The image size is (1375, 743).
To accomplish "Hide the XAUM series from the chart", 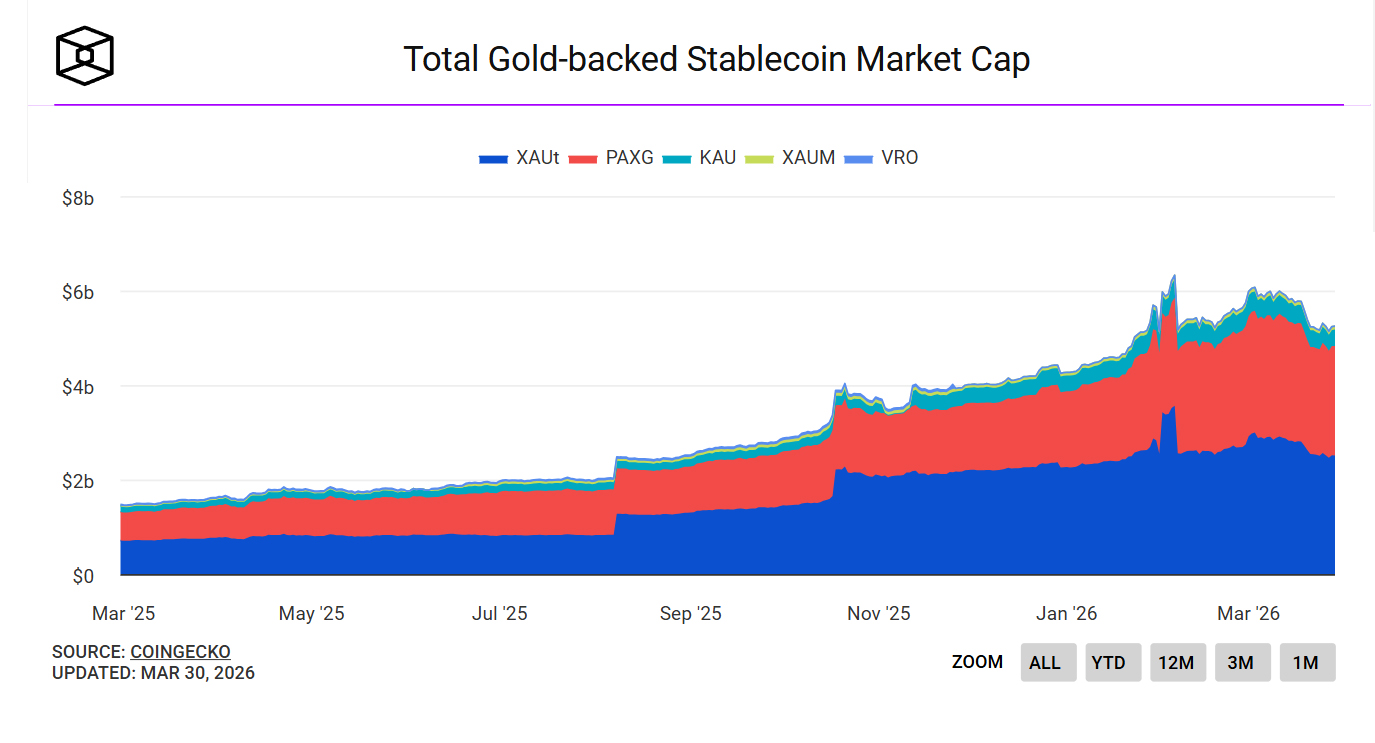I will point(810,157).
